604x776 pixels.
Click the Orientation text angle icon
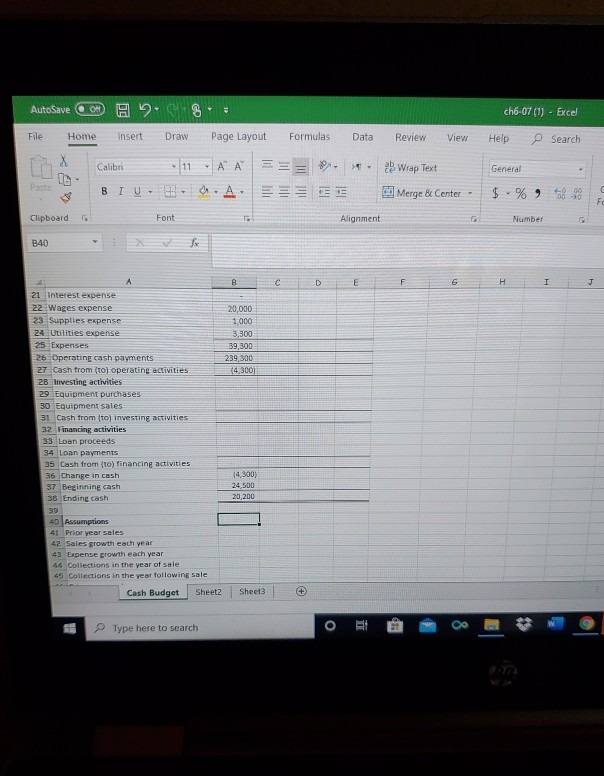point(325,167)
